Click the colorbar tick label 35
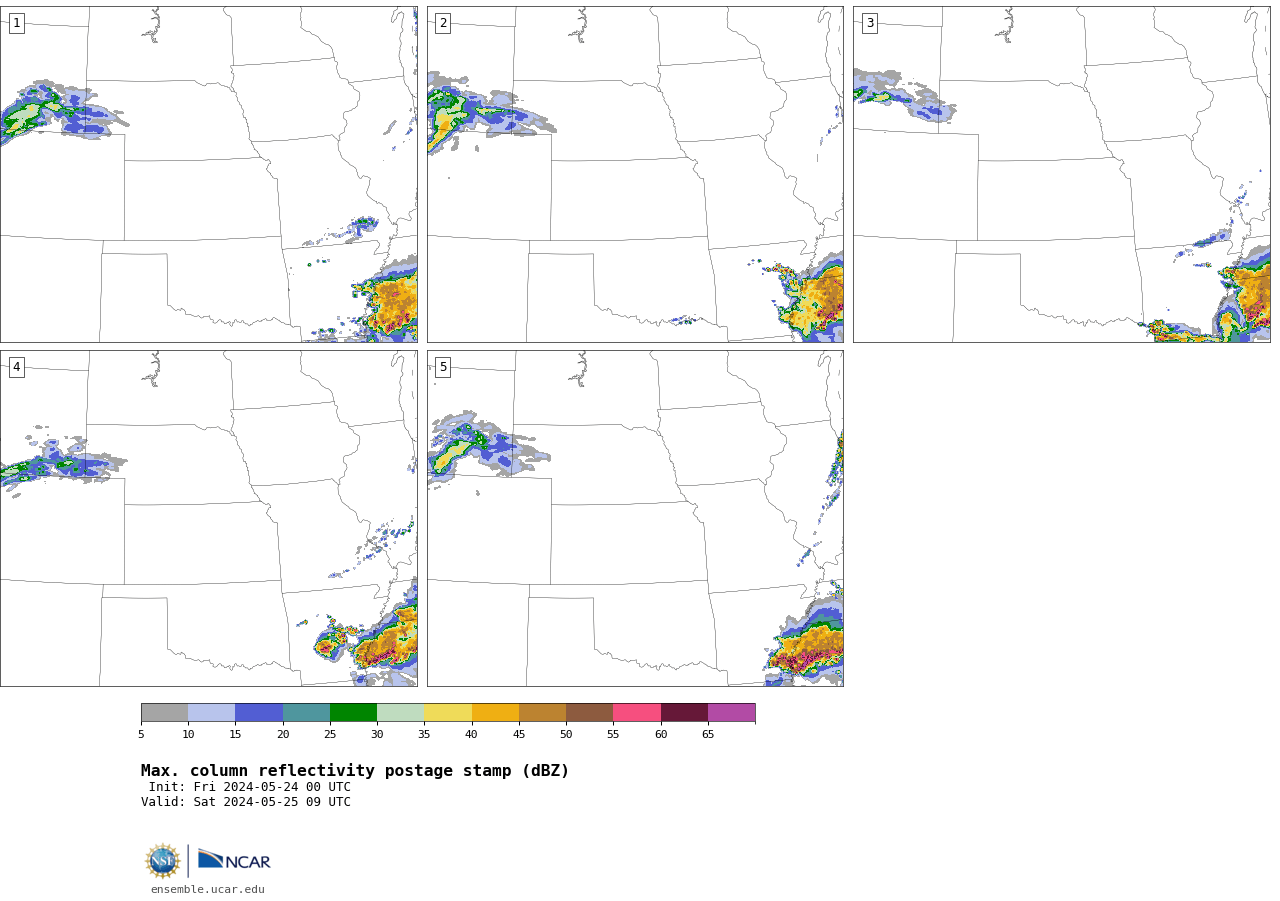Viewport: 1280px width, 901px height. [424, 735]
